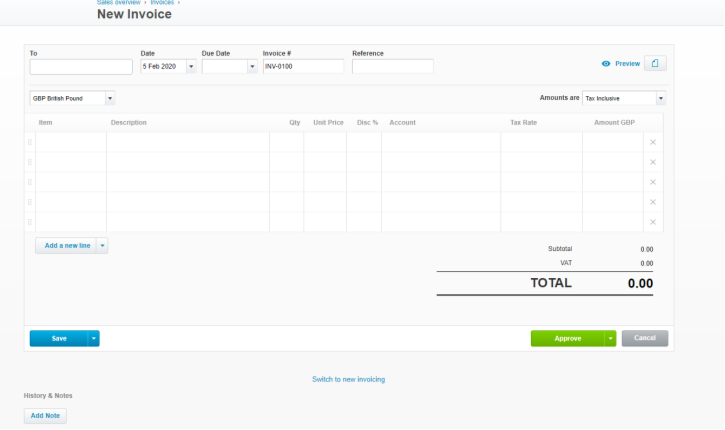
Task: Click the Save button
Action: 59,338
